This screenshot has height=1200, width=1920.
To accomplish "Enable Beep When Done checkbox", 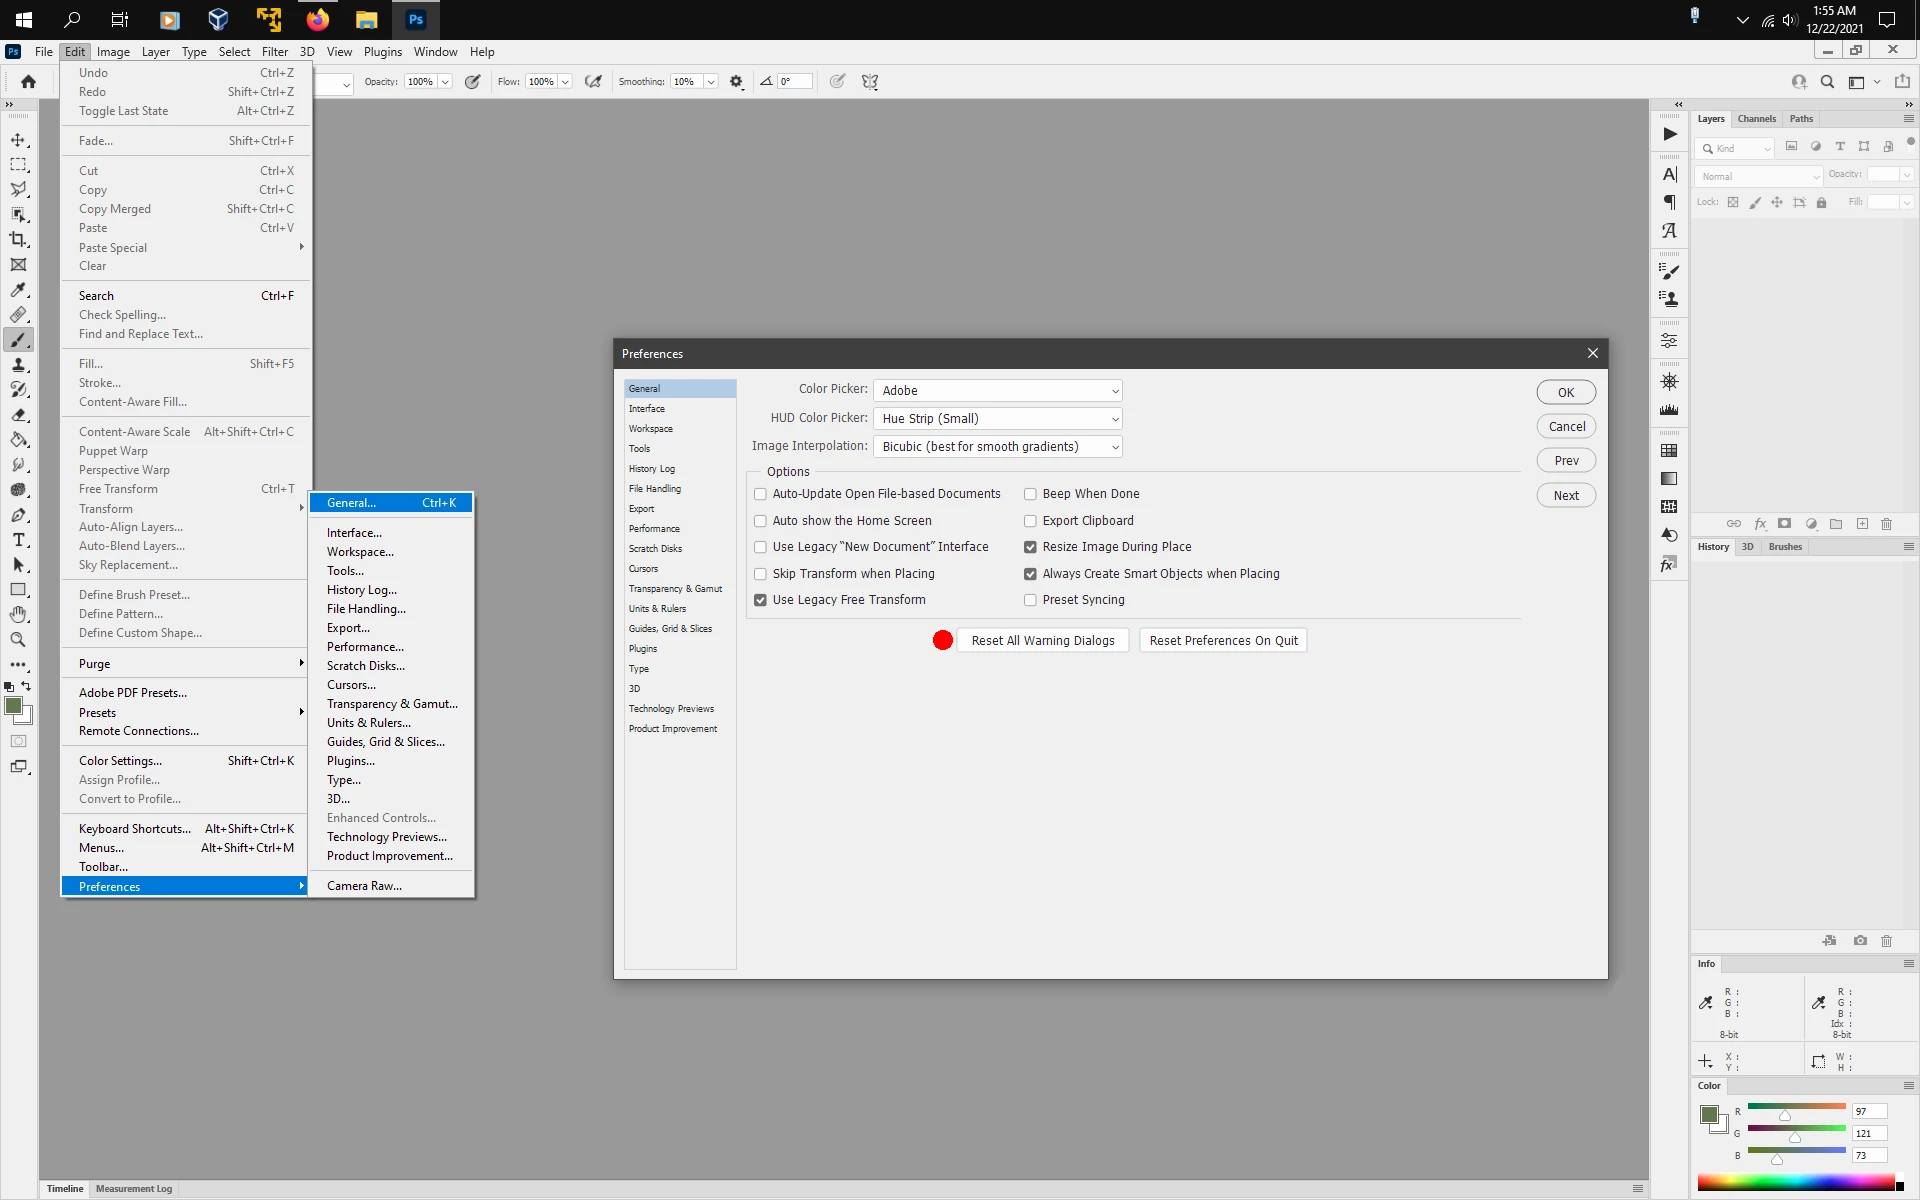I will pyautogui.click(x=1030, y=494).
